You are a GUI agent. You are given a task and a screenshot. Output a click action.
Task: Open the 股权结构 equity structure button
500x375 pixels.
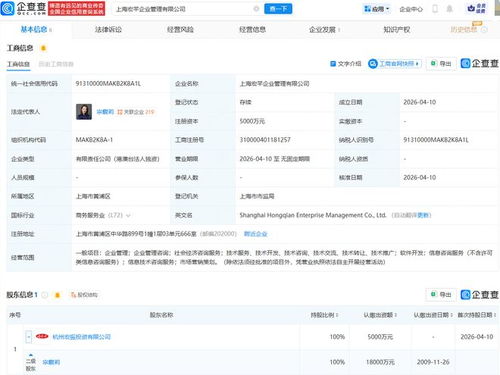click(x=84, y=295)
